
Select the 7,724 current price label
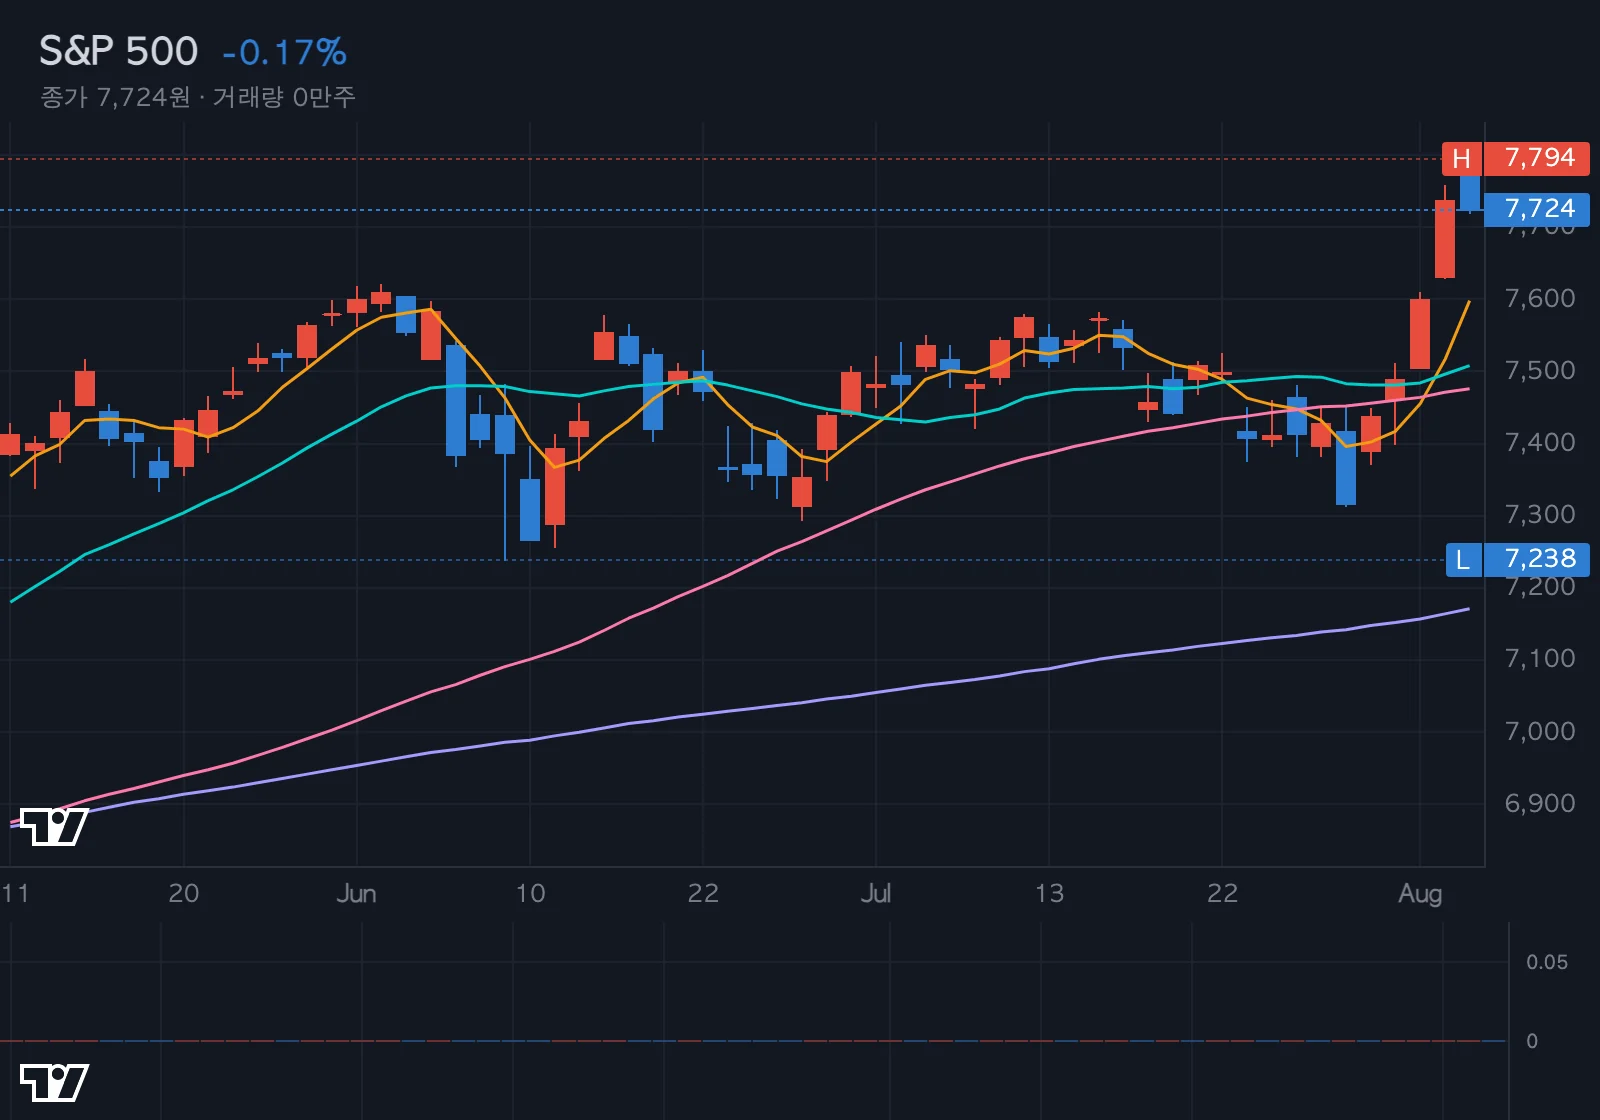point(1537,209)
